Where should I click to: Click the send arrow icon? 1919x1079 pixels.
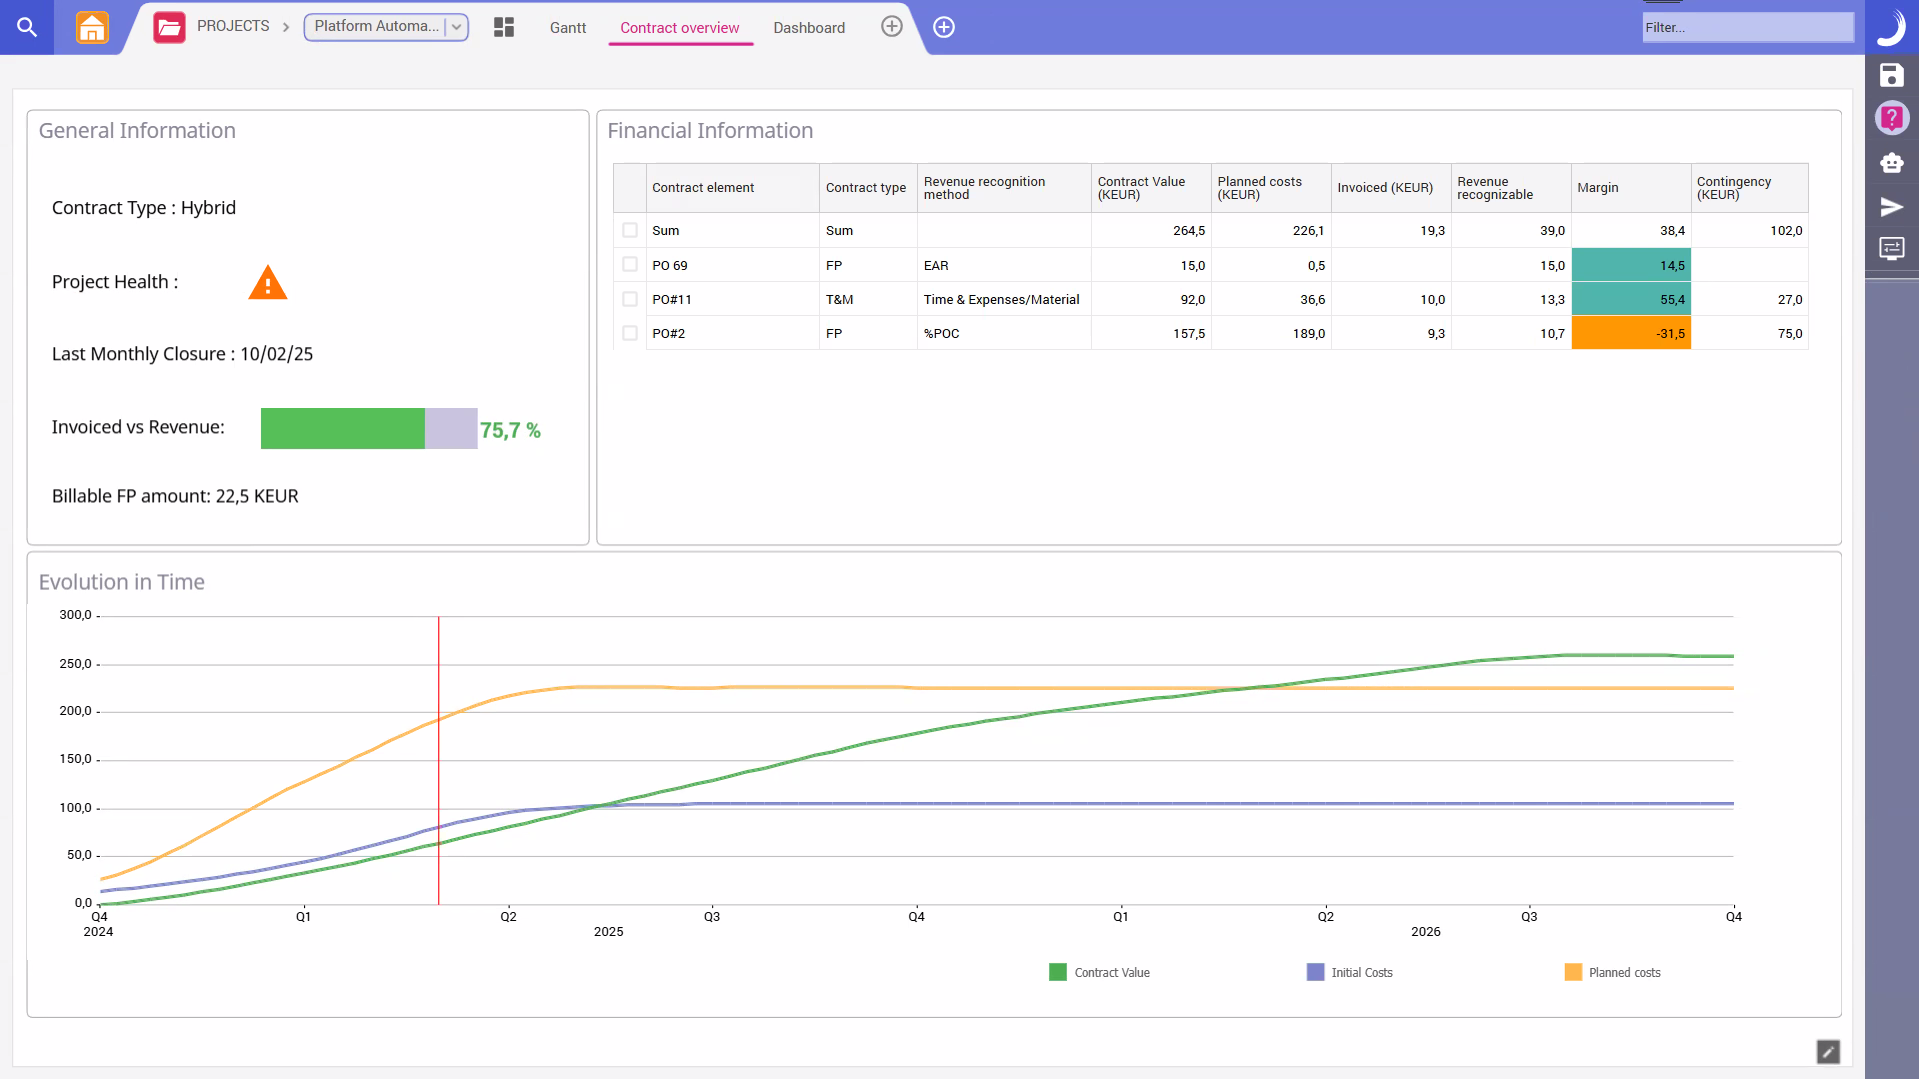(1891, 207)
